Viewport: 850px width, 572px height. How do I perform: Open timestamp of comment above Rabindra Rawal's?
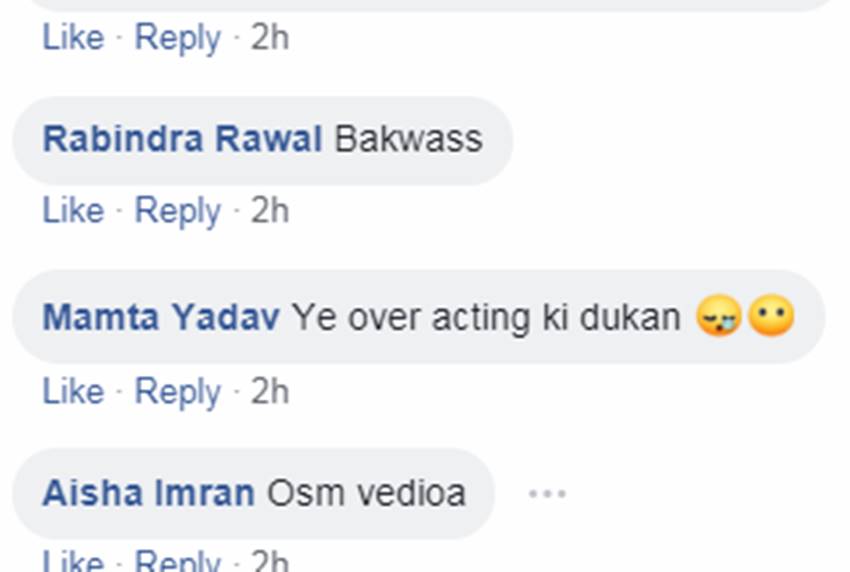(x=269, y=38)
